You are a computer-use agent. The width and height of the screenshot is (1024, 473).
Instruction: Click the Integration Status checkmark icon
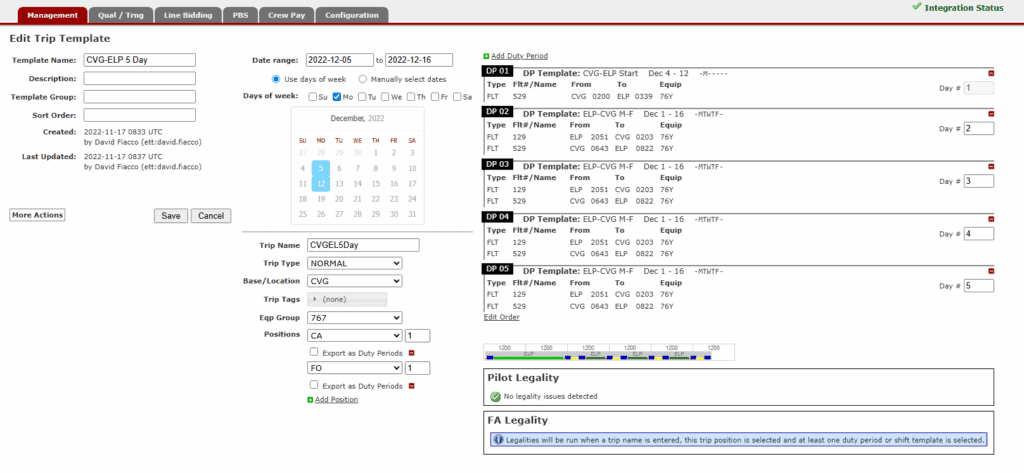point(917,7)
